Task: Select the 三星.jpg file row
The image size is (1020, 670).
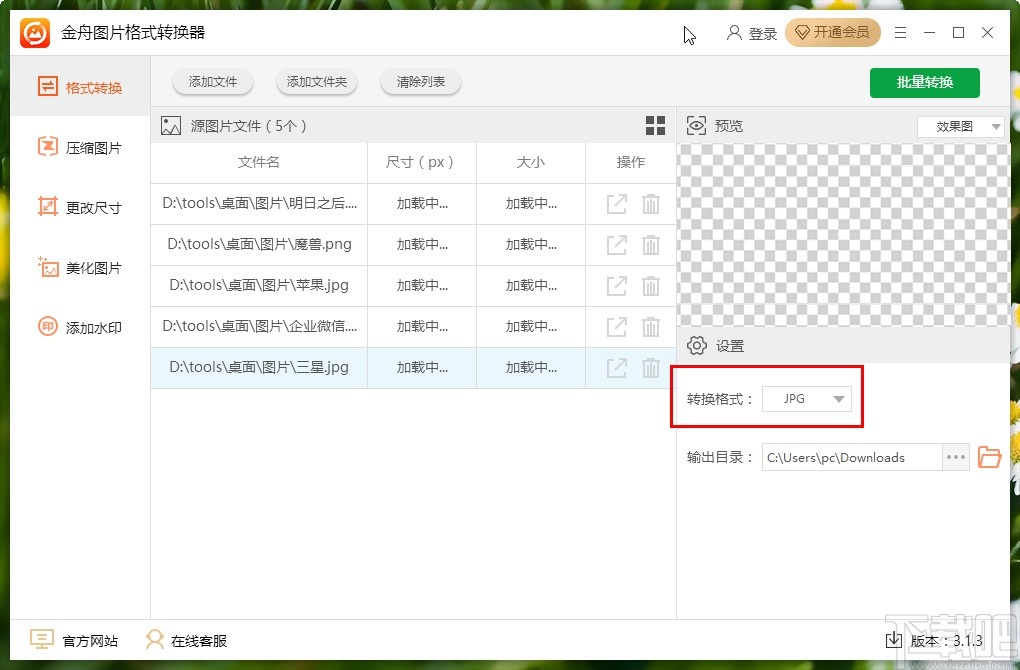Action: click(258, 367)
